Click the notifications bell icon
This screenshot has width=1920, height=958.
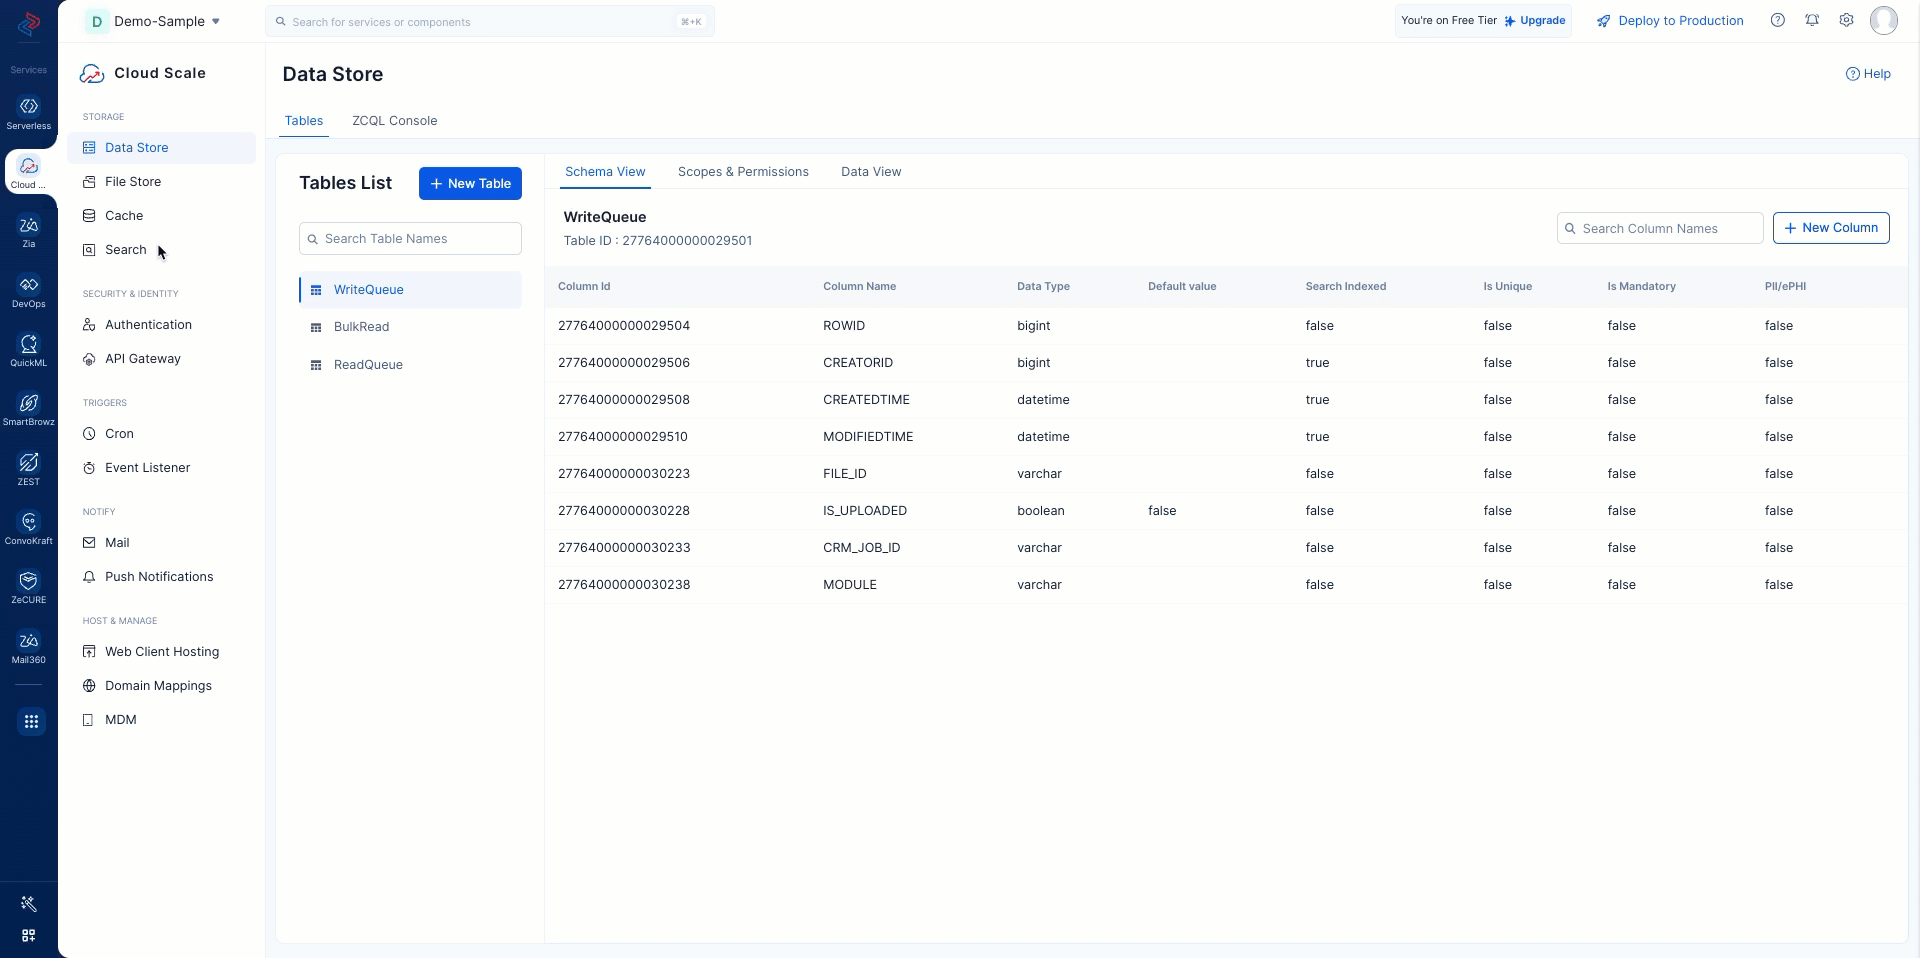tap(1812, 21)
